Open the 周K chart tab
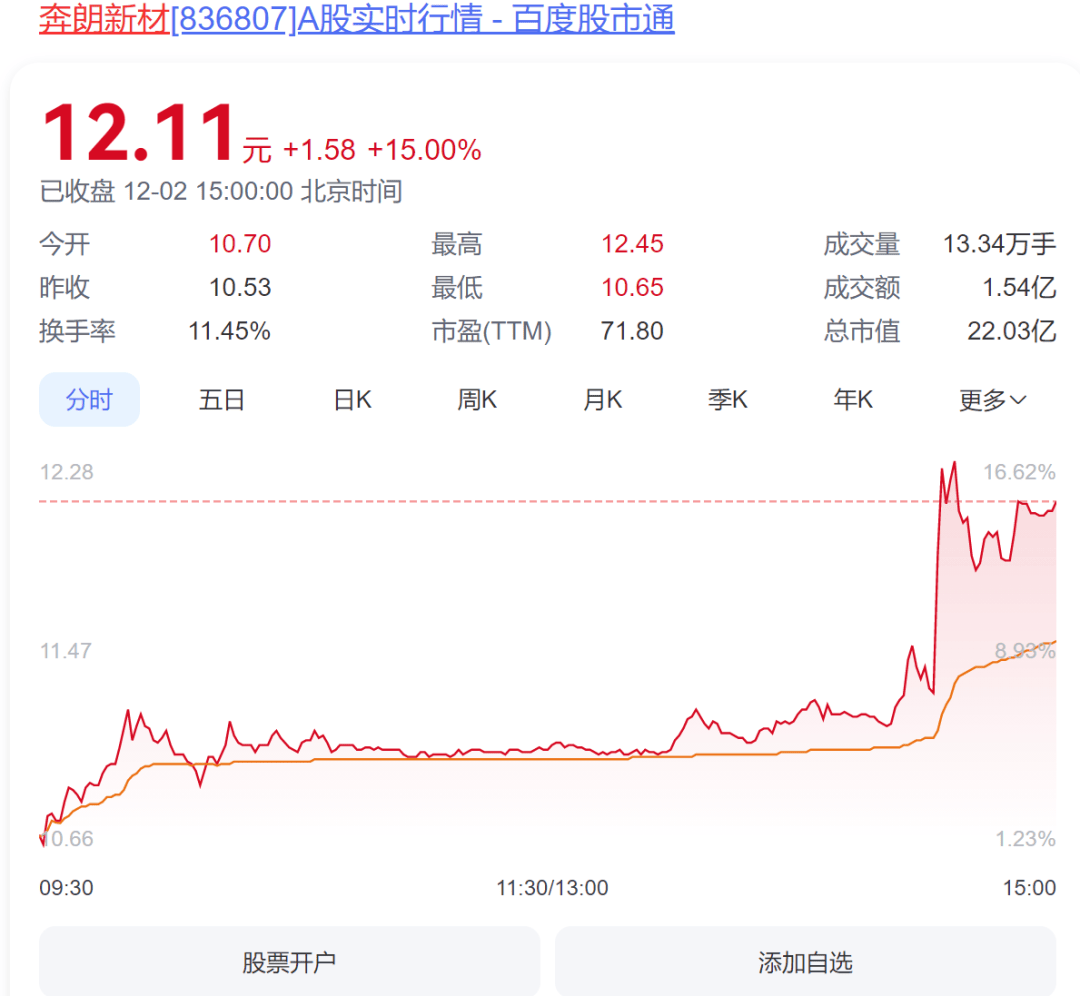 (477, 400)
